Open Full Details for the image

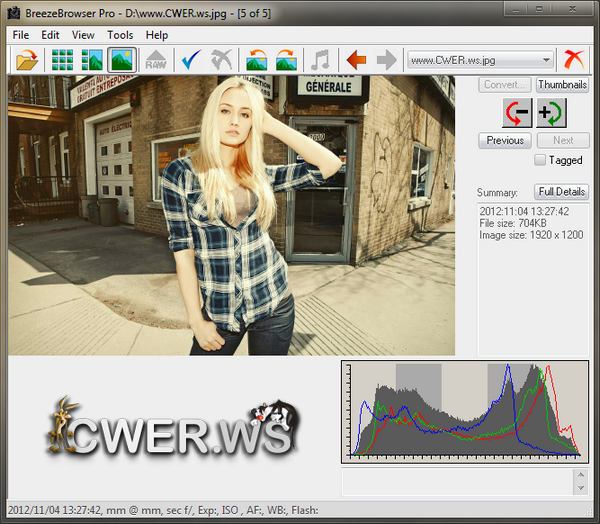562,192
